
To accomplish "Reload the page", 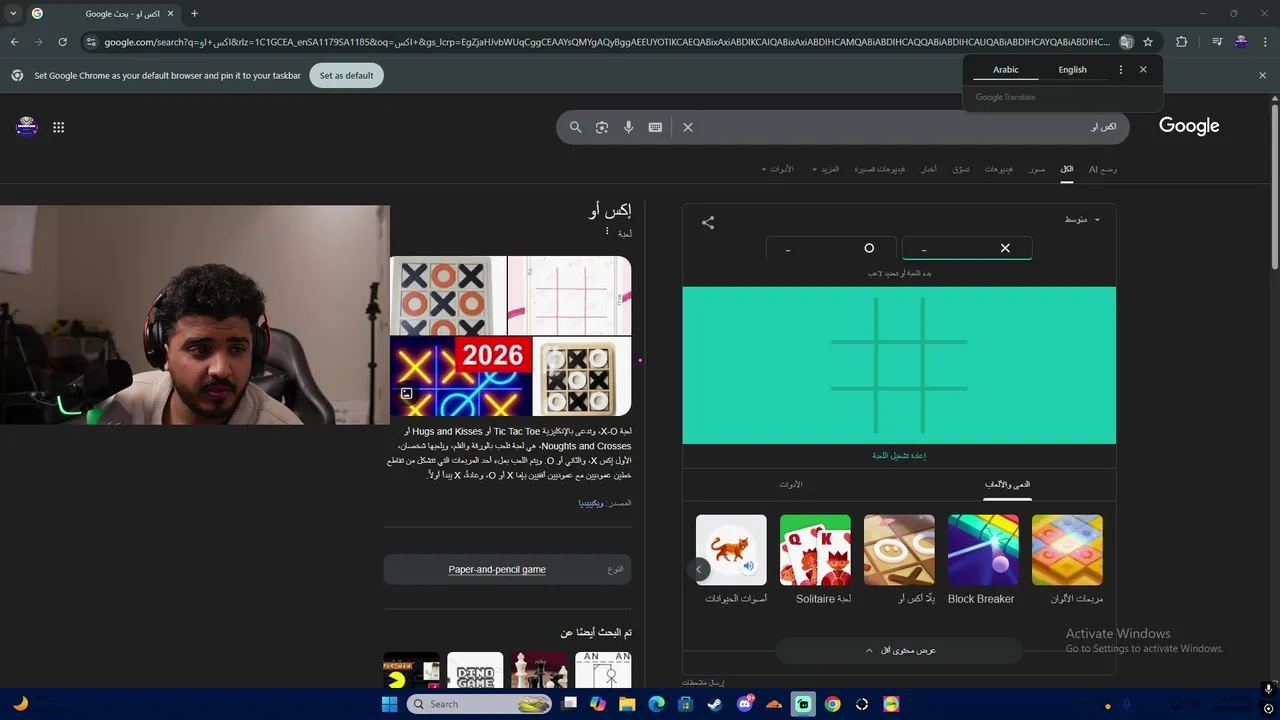I will [62, 42].
